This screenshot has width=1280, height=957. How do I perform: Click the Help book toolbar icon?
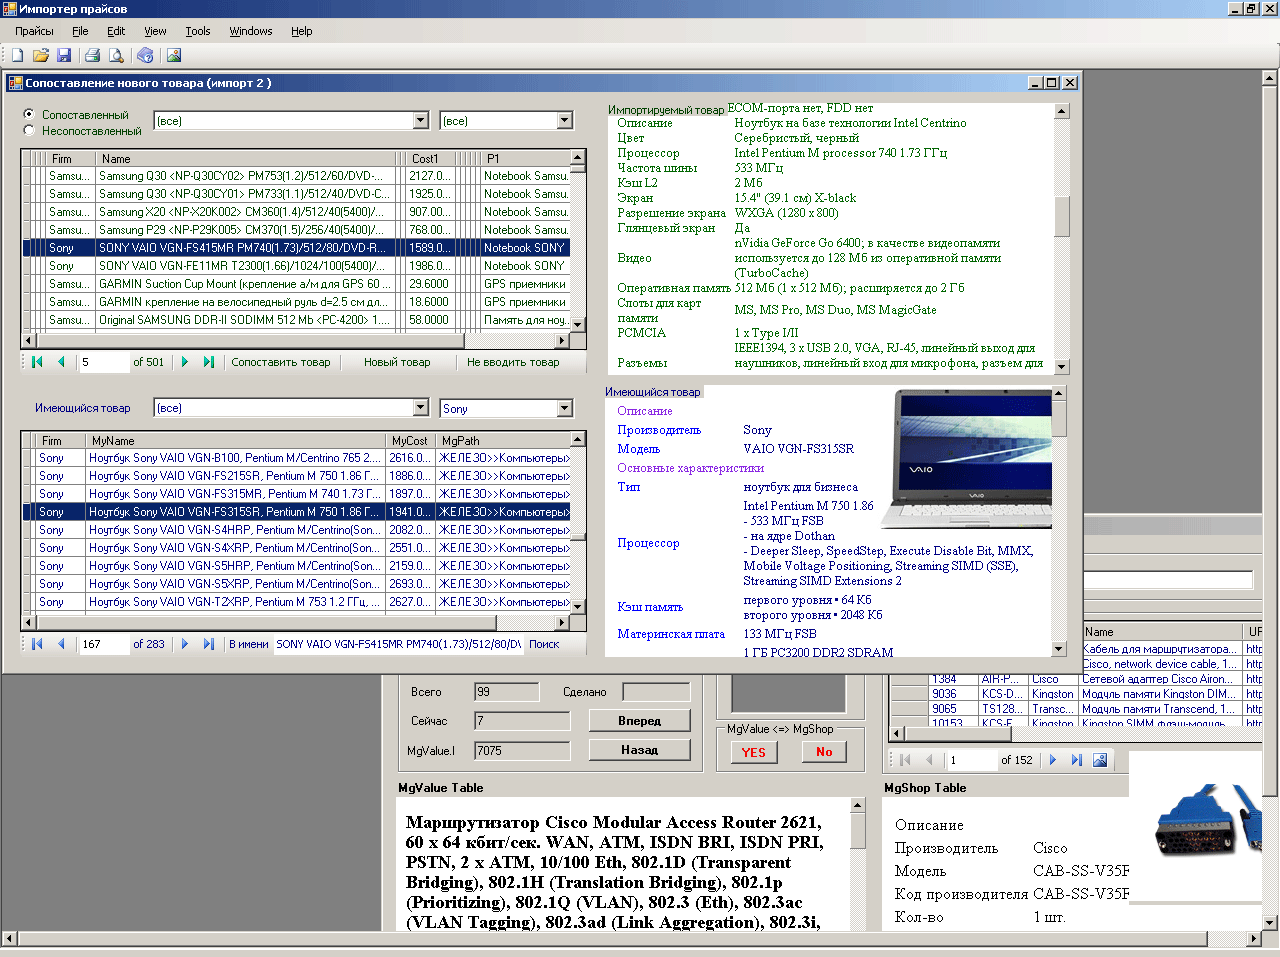pyautogui.click(x=146, y=56)
